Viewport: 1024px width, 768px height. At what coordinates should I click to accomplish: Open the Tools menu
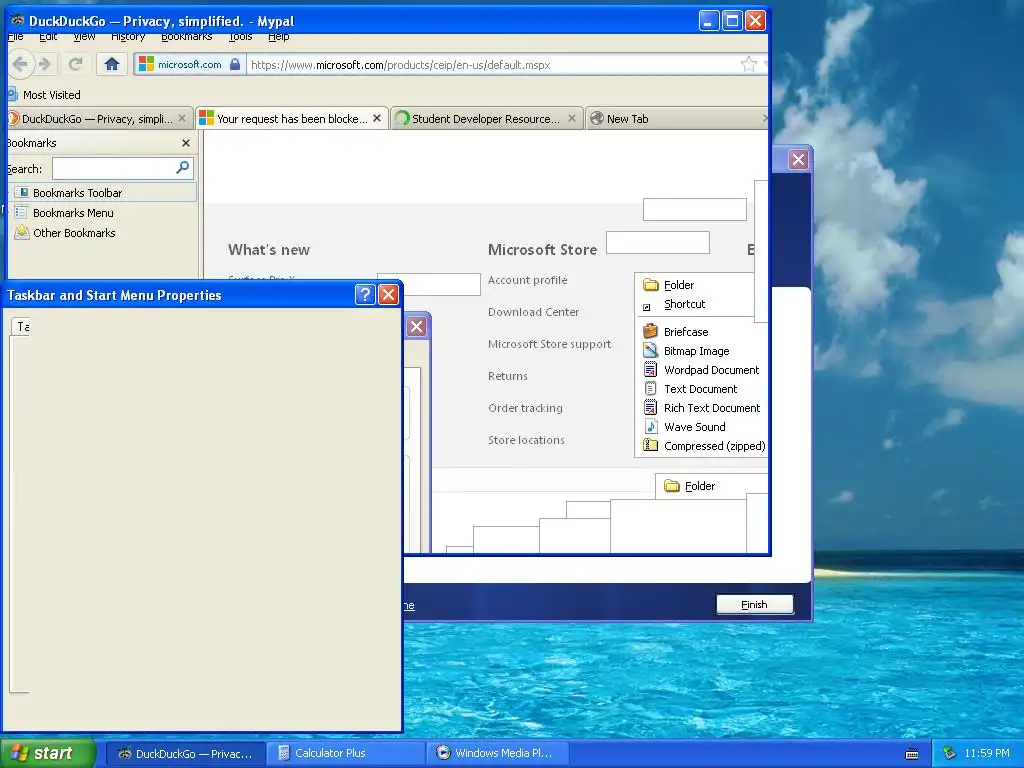pyautogui.click(x=240, y=37)
